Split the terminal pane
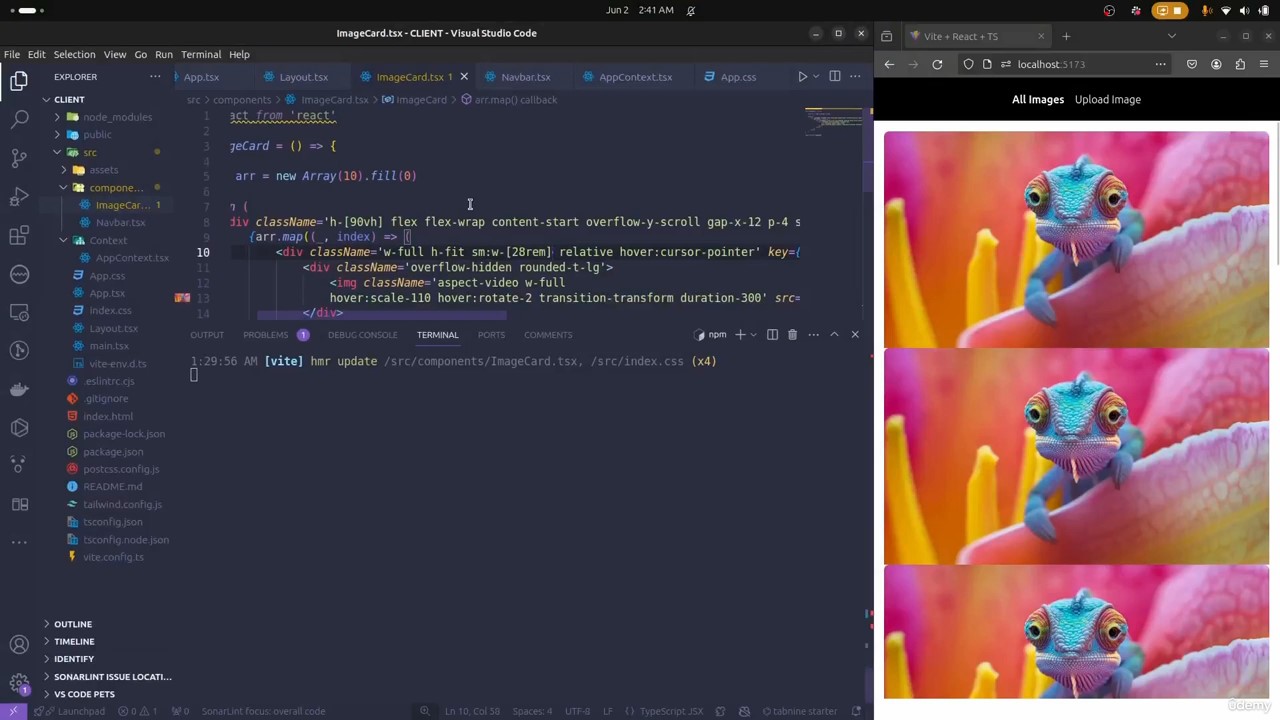The height and width of the screenshot is (720, 1280). click(772, 335)
